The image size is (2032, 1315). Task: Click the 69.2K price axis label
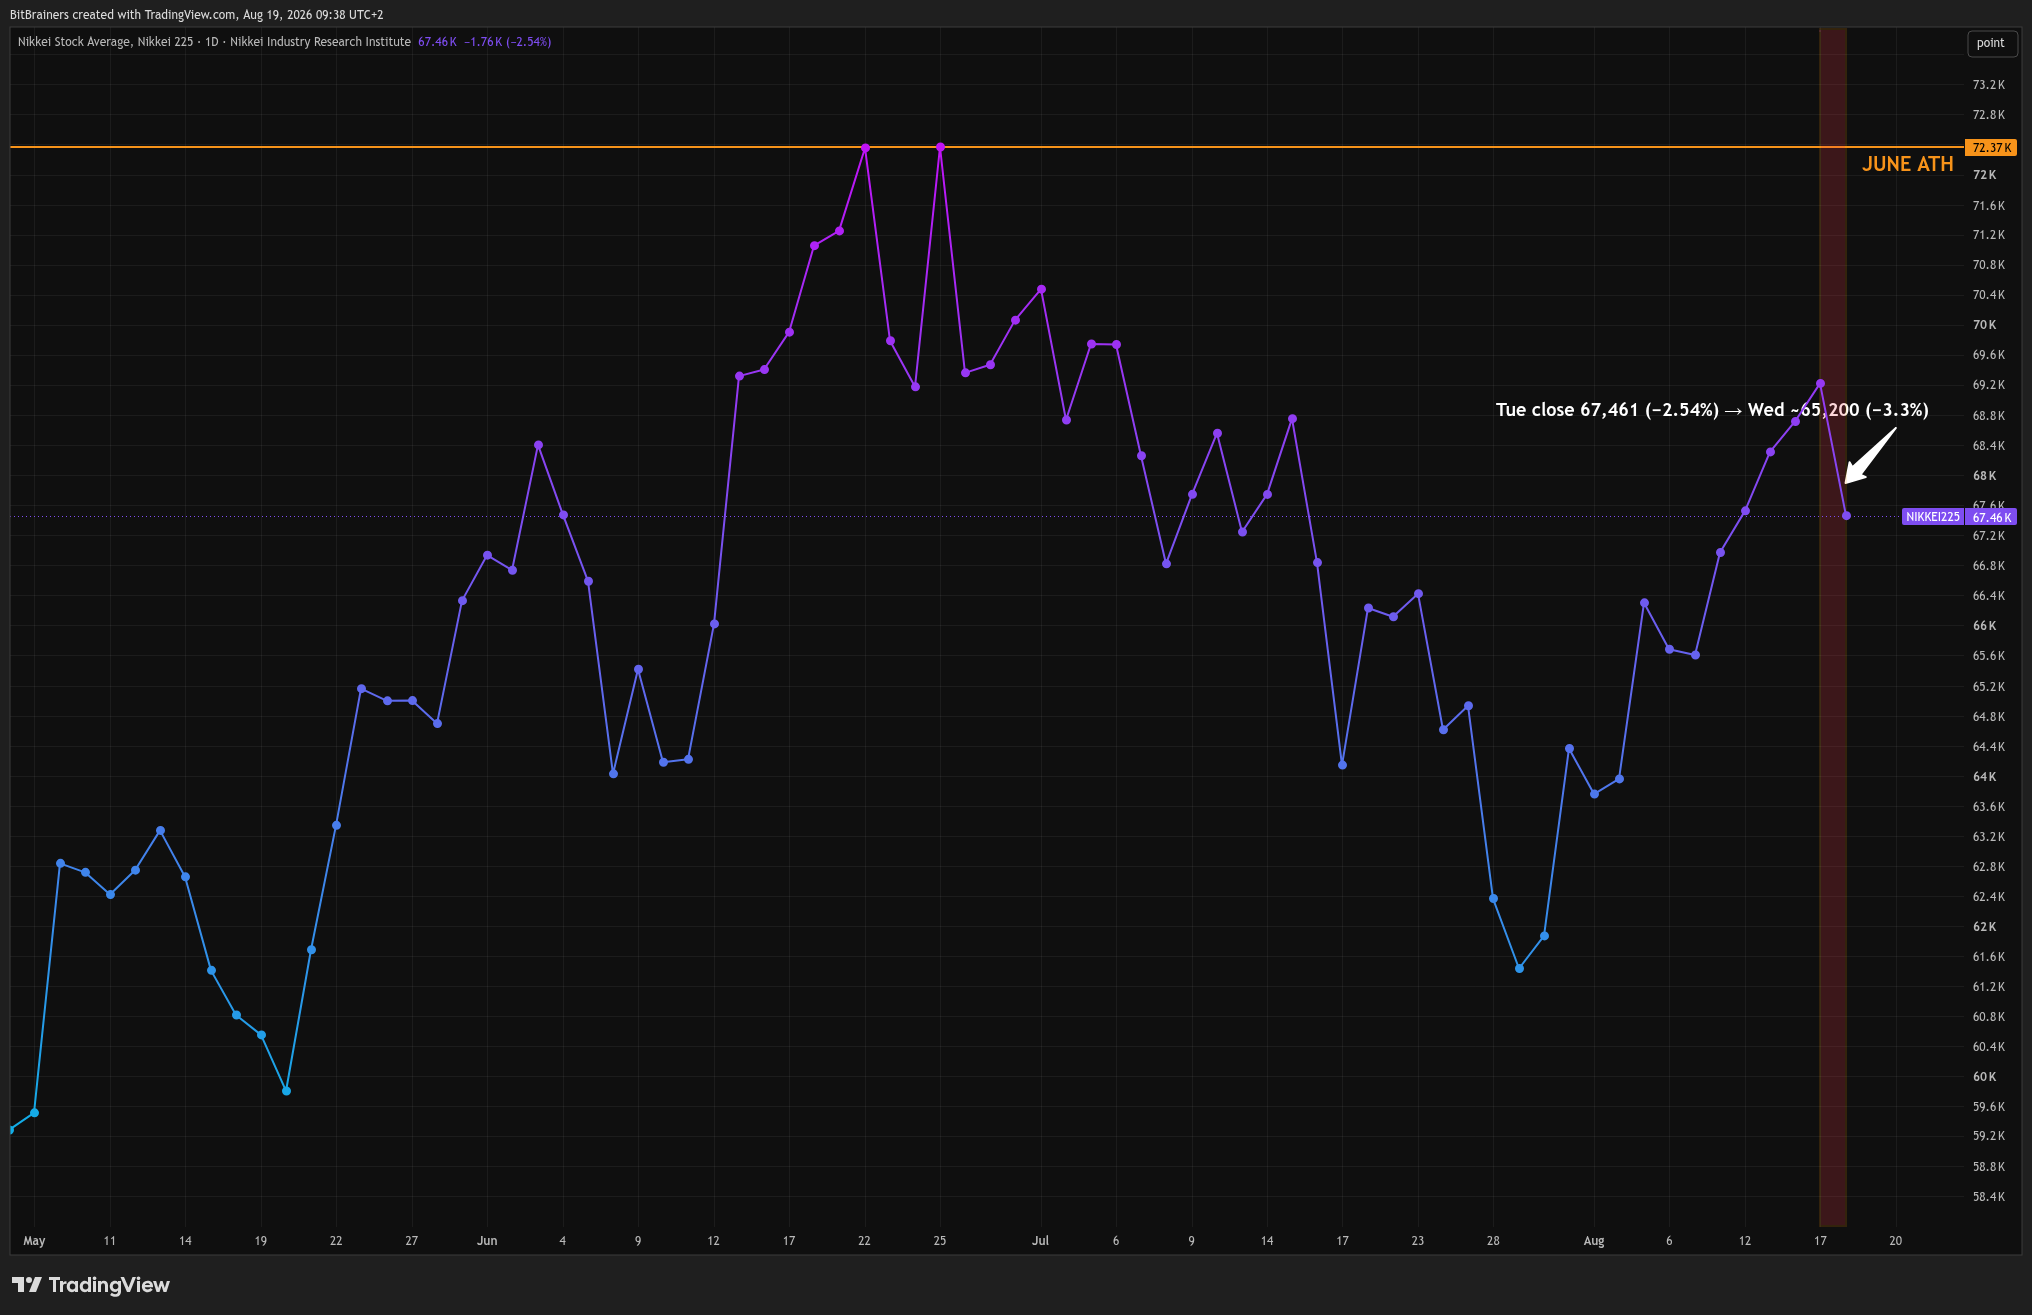click(1988, 385)
